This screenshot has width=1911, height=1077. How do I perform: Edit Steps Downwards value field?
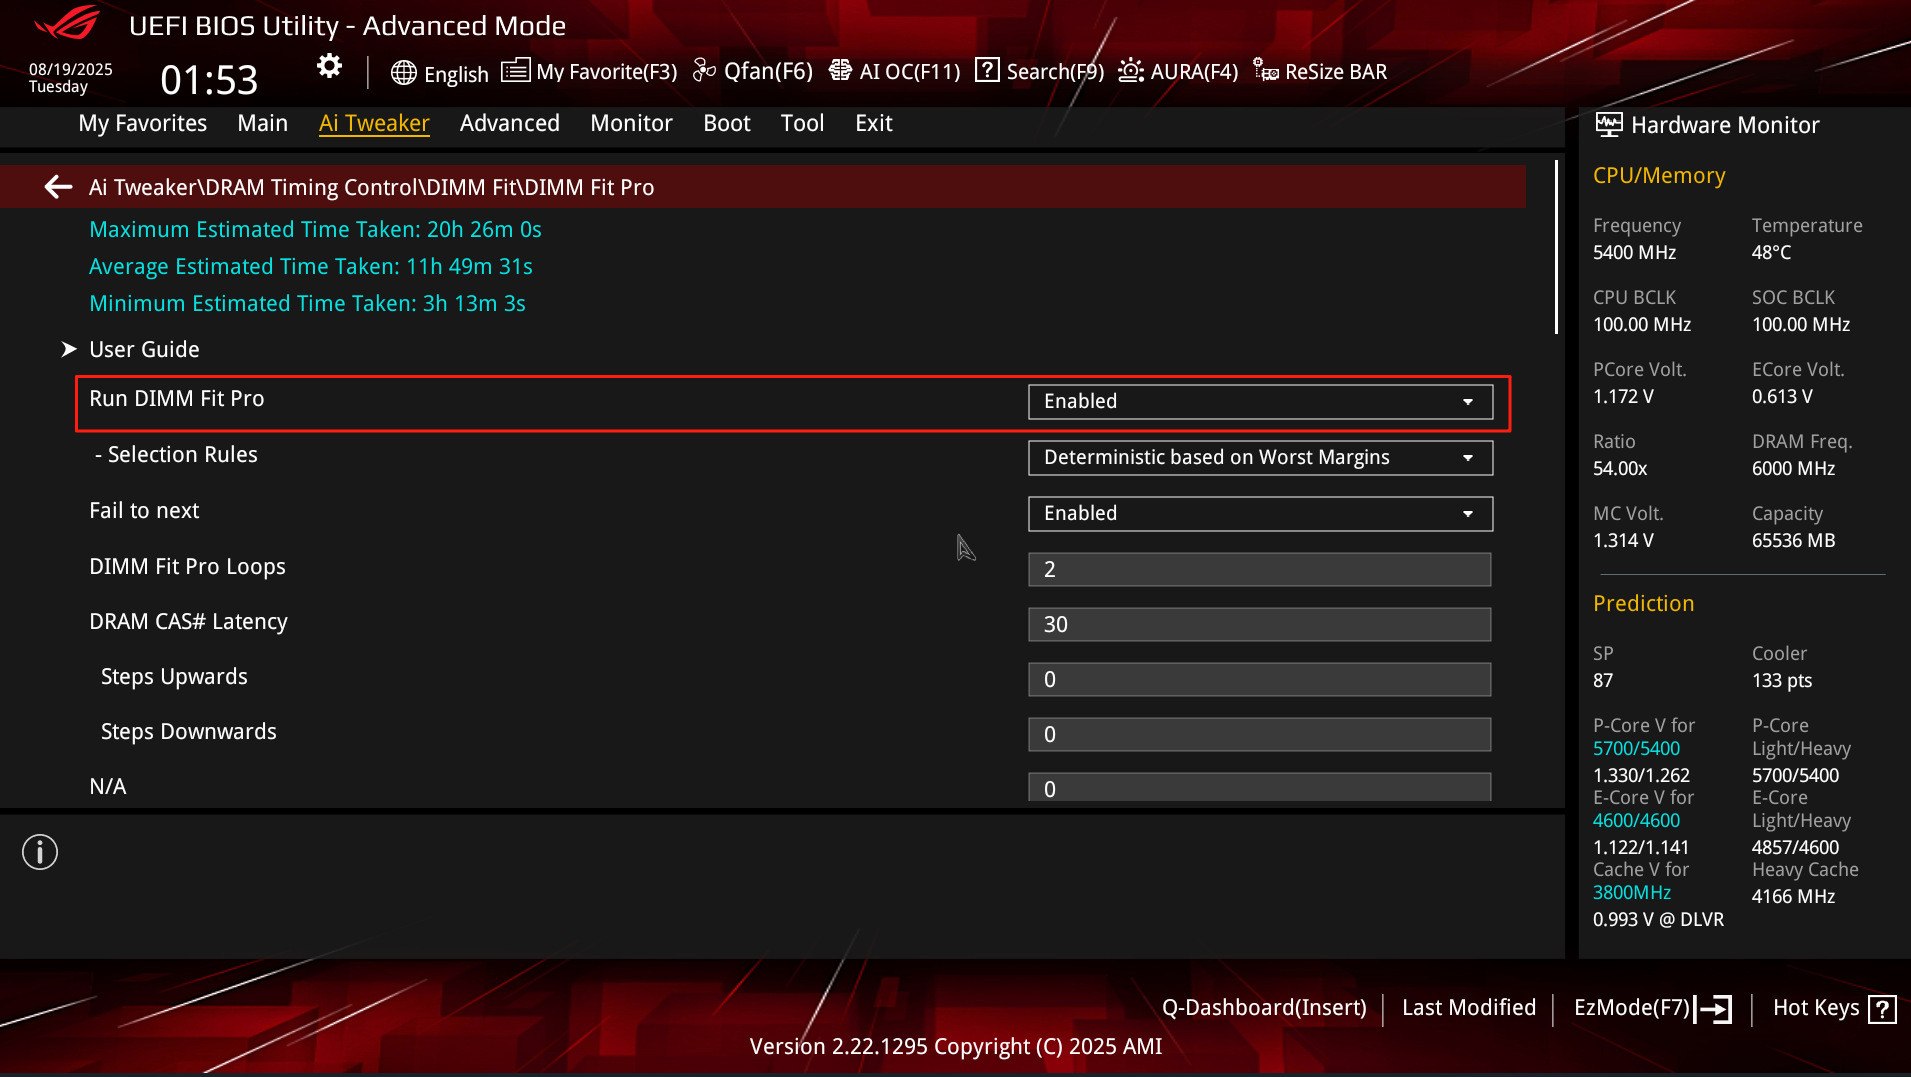click(x=1260, y=735)
